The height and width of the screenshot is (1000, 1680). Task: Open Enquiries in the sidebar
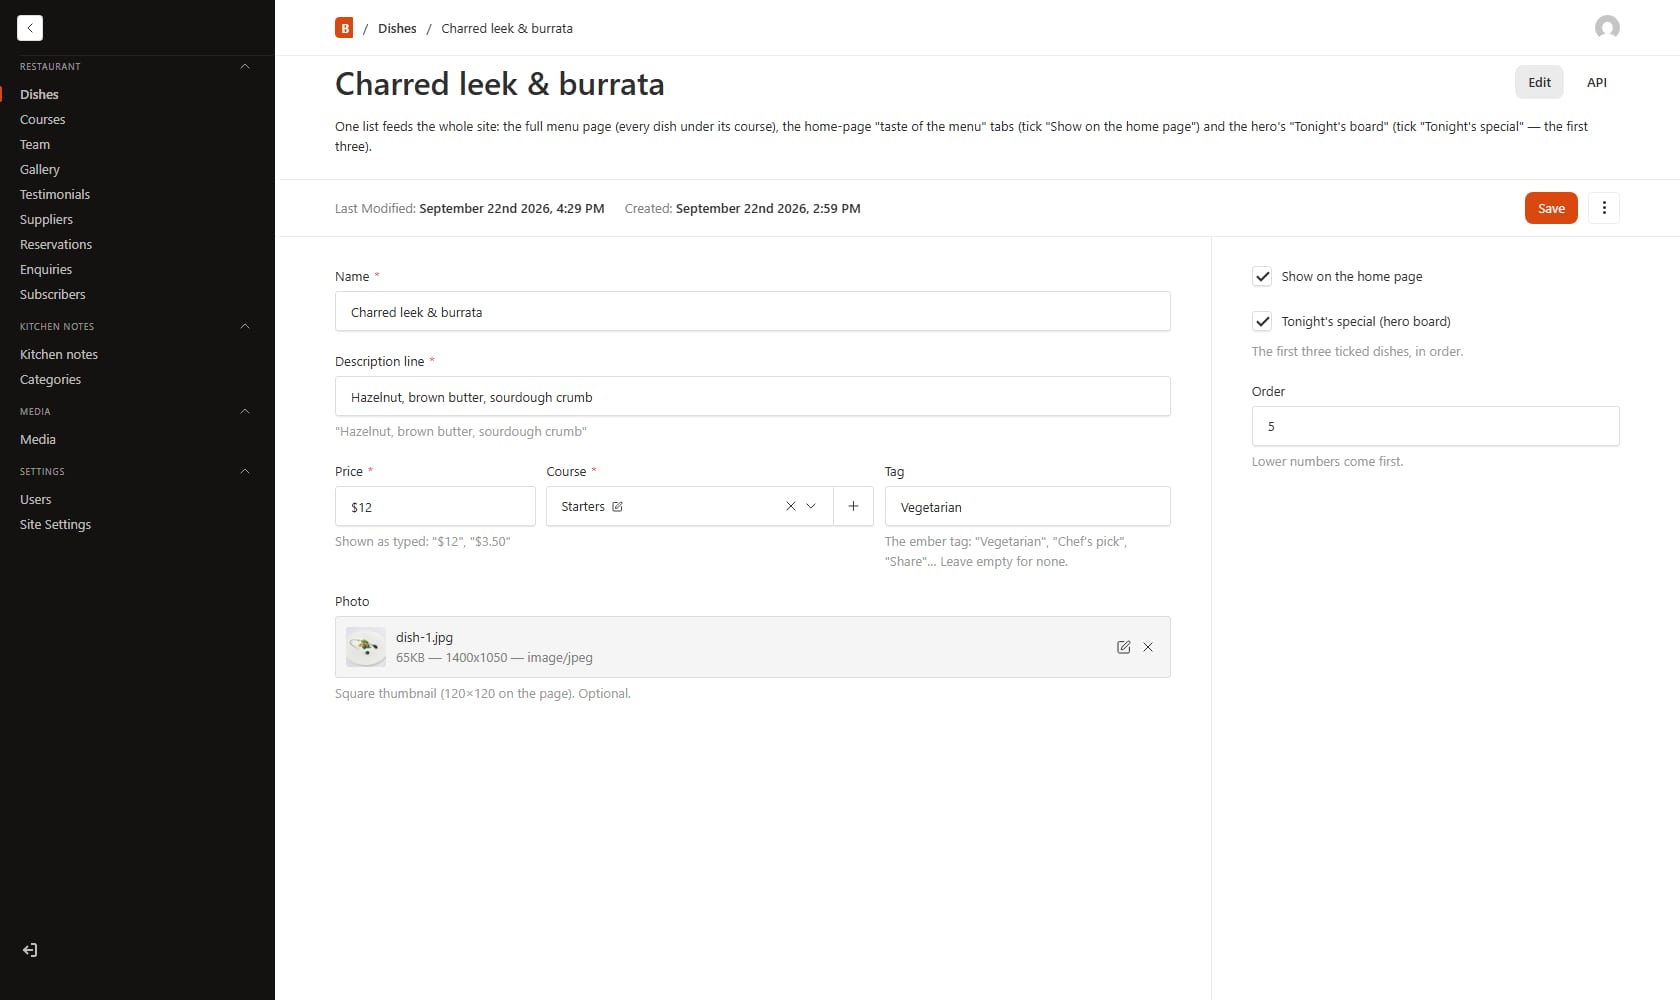pos(46,269)
